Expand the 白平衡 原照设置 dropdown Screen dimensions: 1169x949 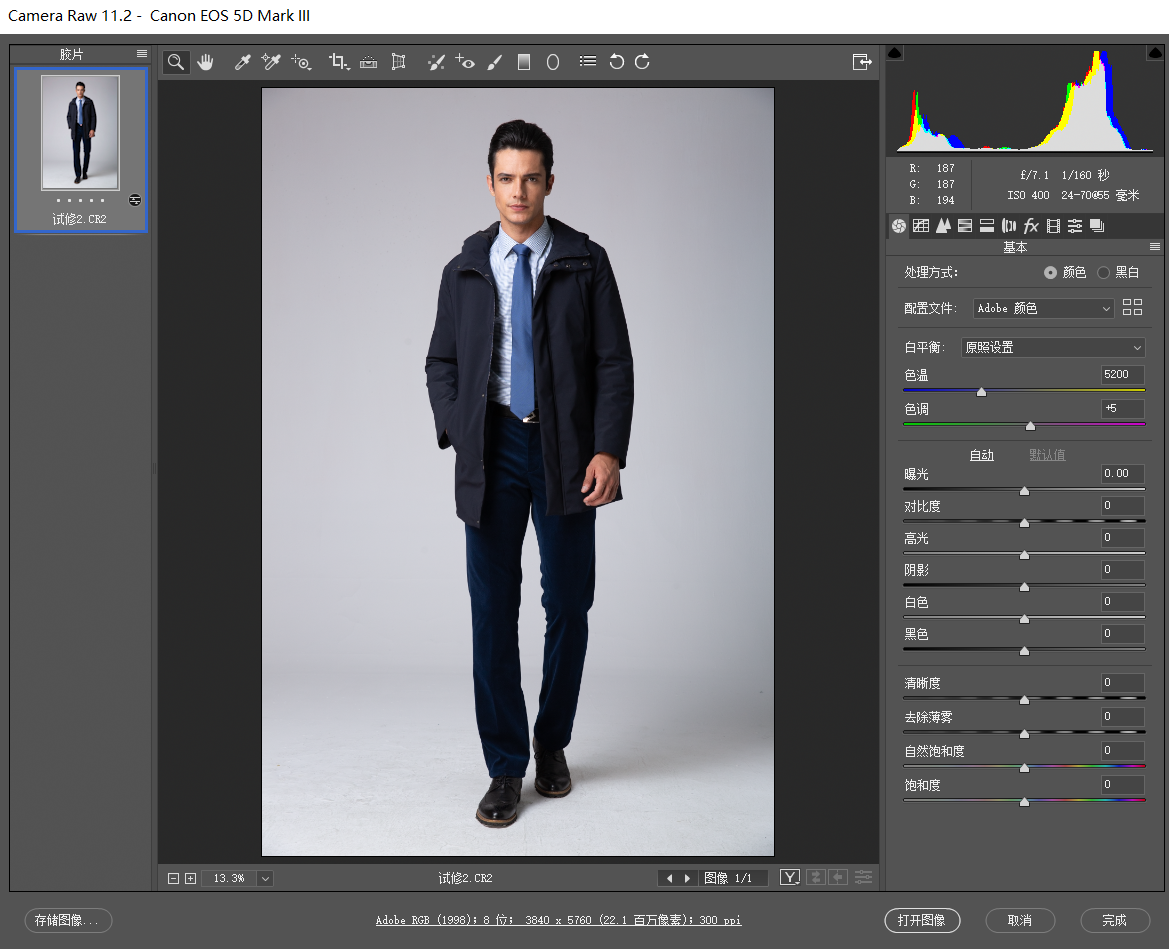coord(1053,347)
